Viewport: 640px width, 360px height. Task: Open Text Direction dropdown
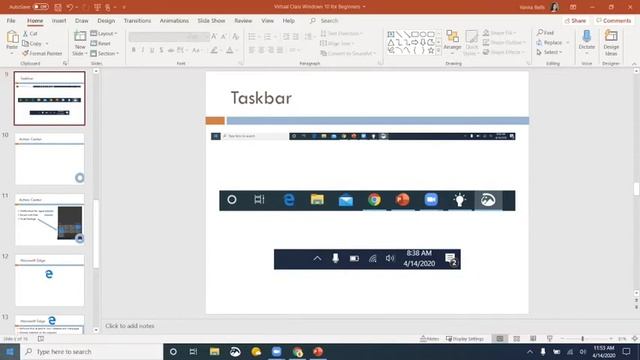pos(342,33)
